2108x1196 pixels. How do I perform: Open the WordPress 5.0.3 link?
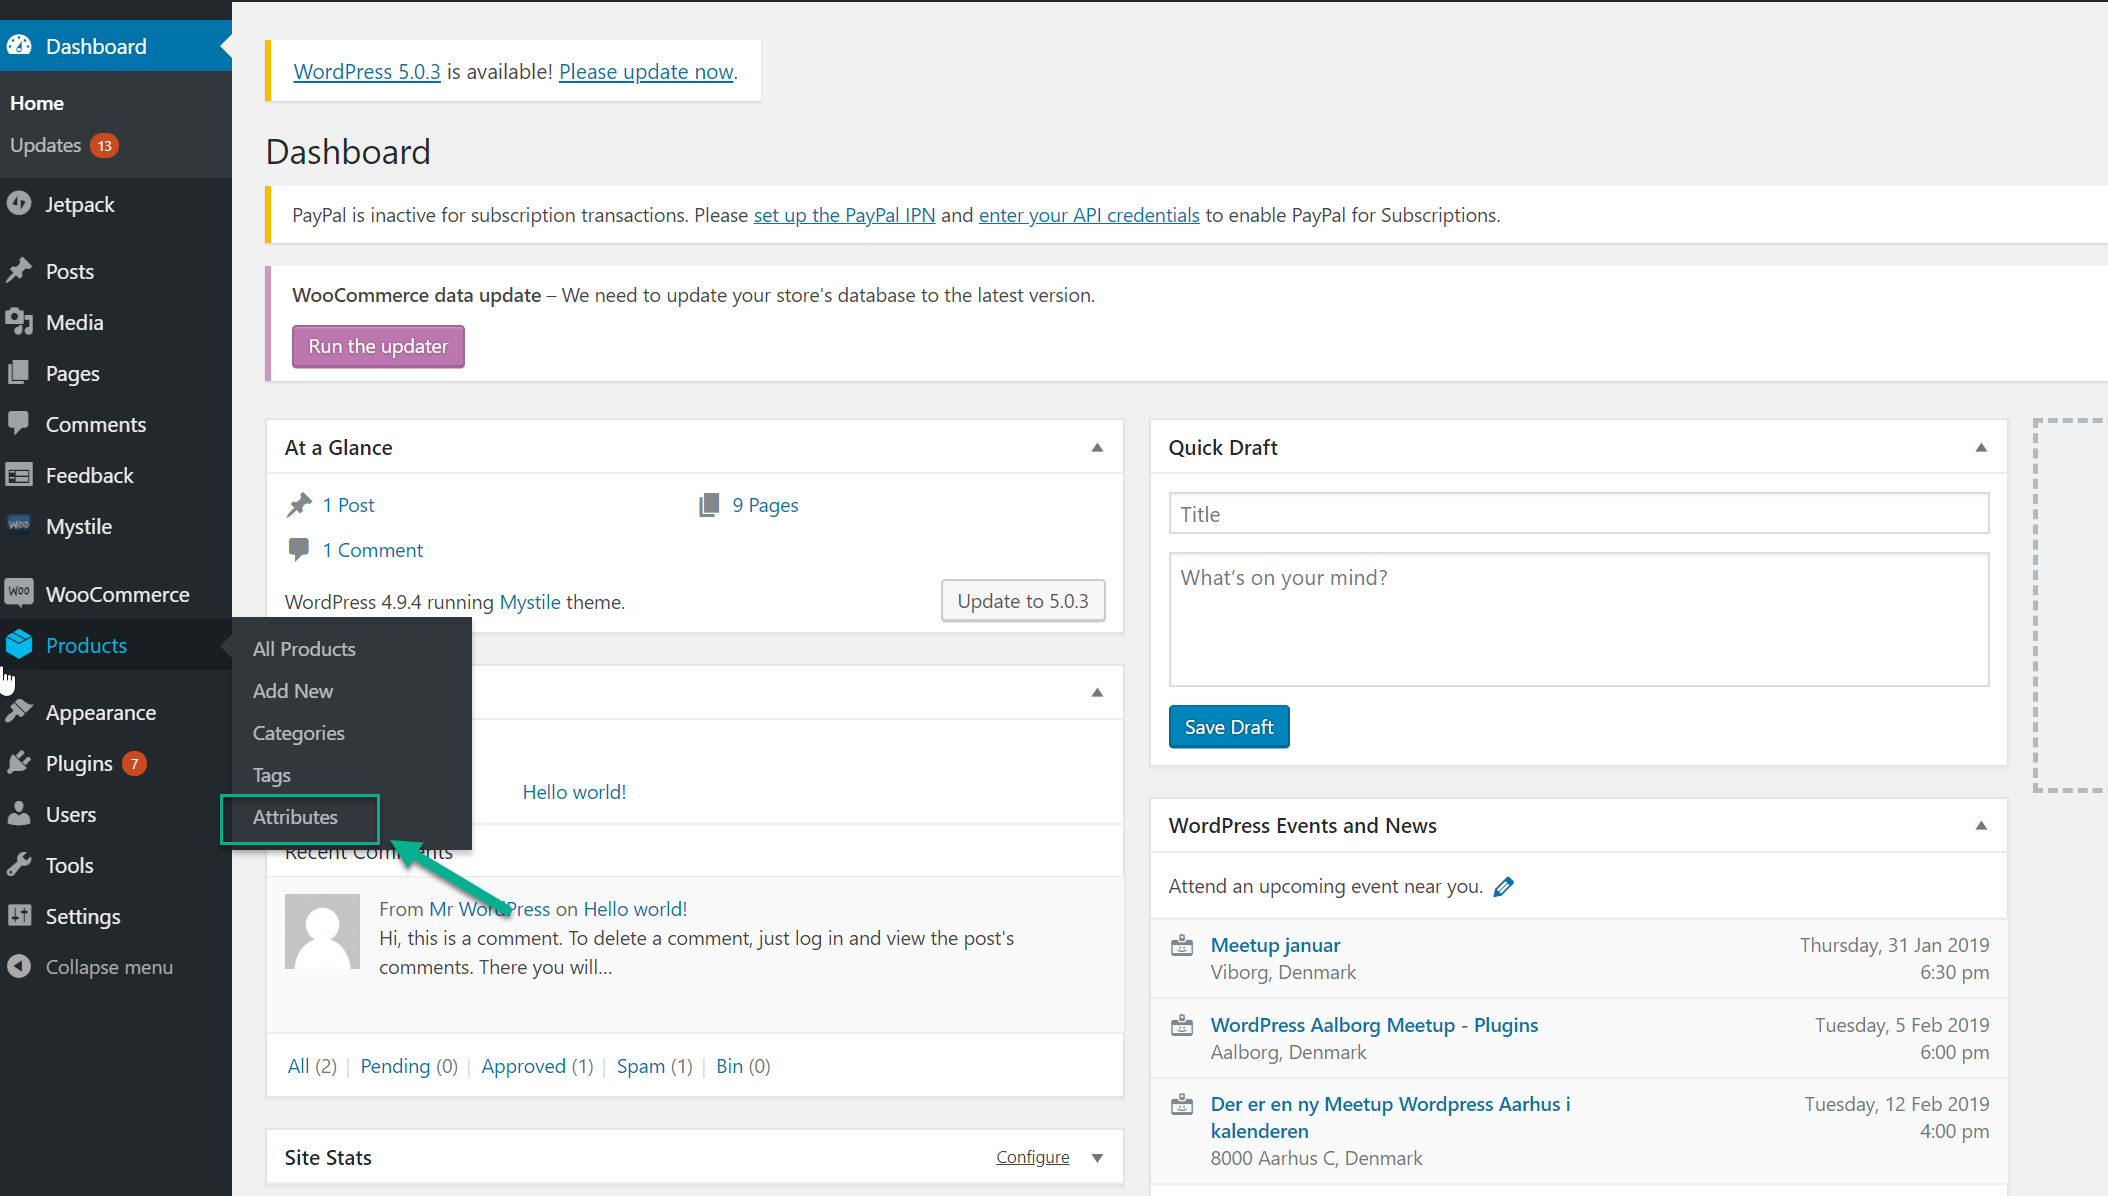[367, 72]
